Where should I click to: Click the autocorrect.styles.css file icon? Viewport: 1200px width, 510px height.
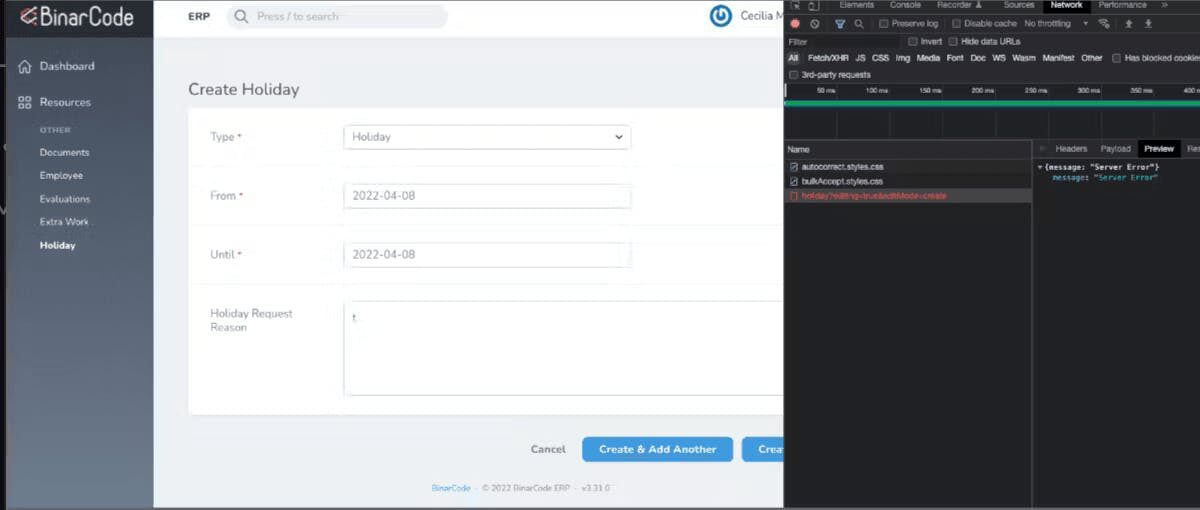(794, 167)
